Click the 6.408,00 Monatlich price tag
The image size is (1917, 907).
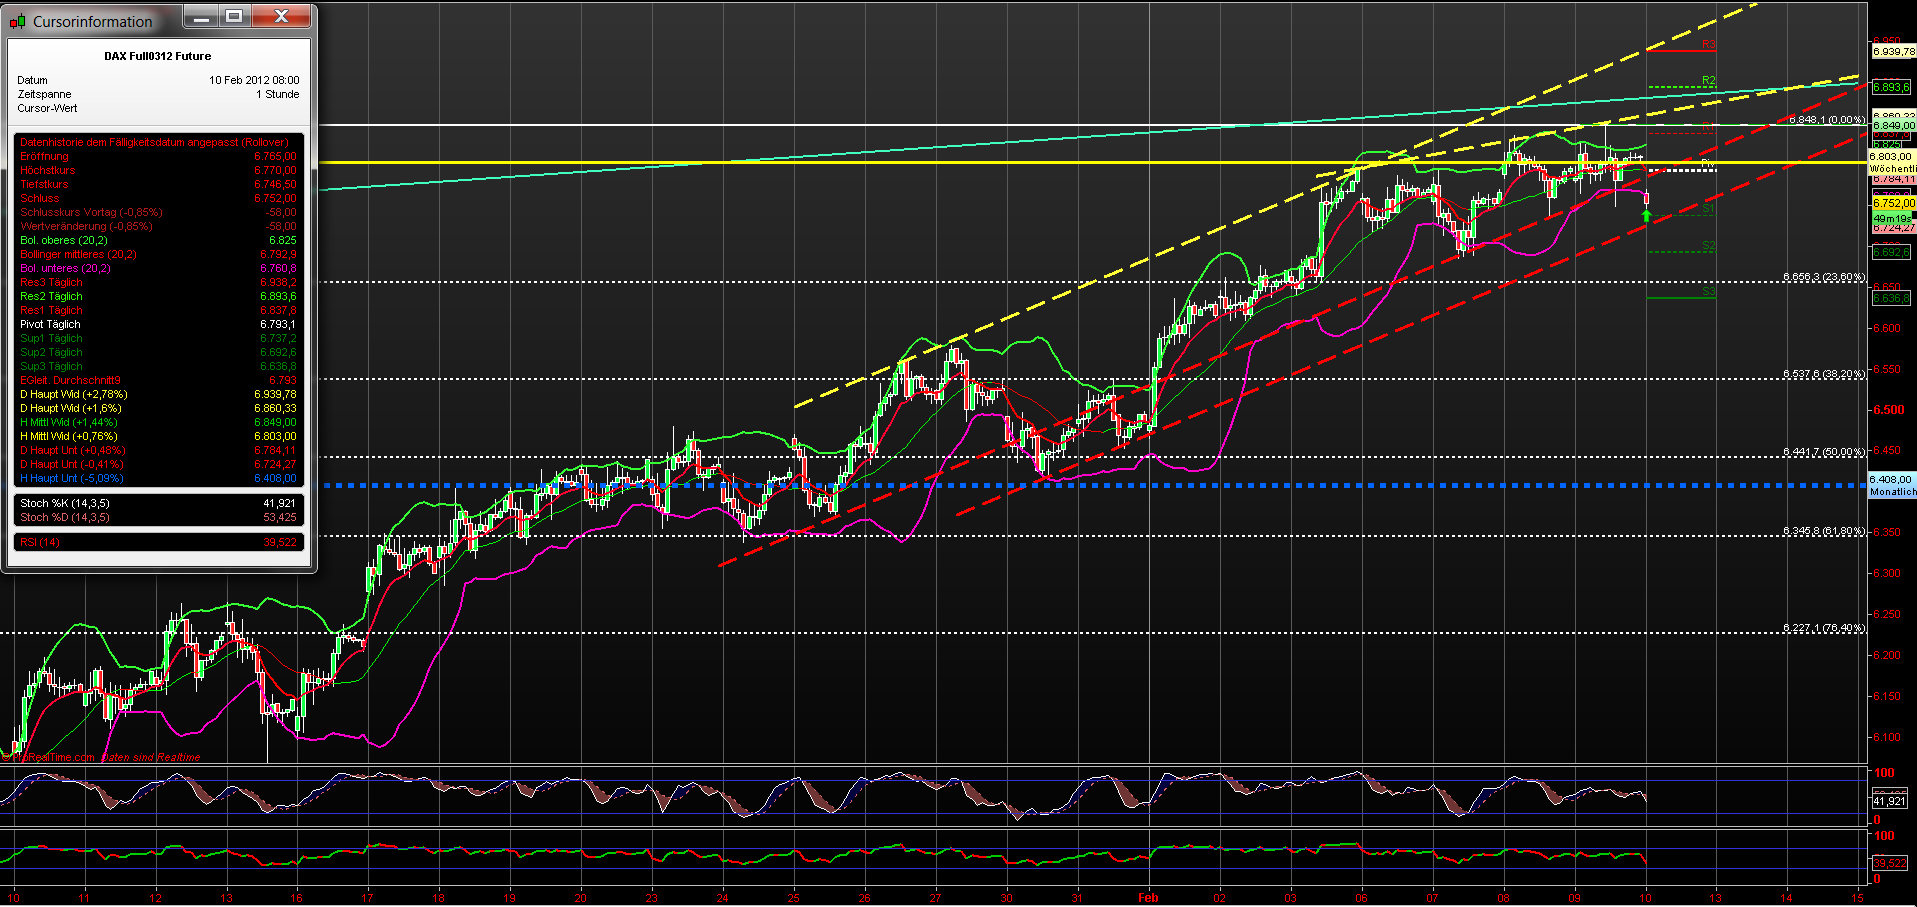tap(1892, 485)
